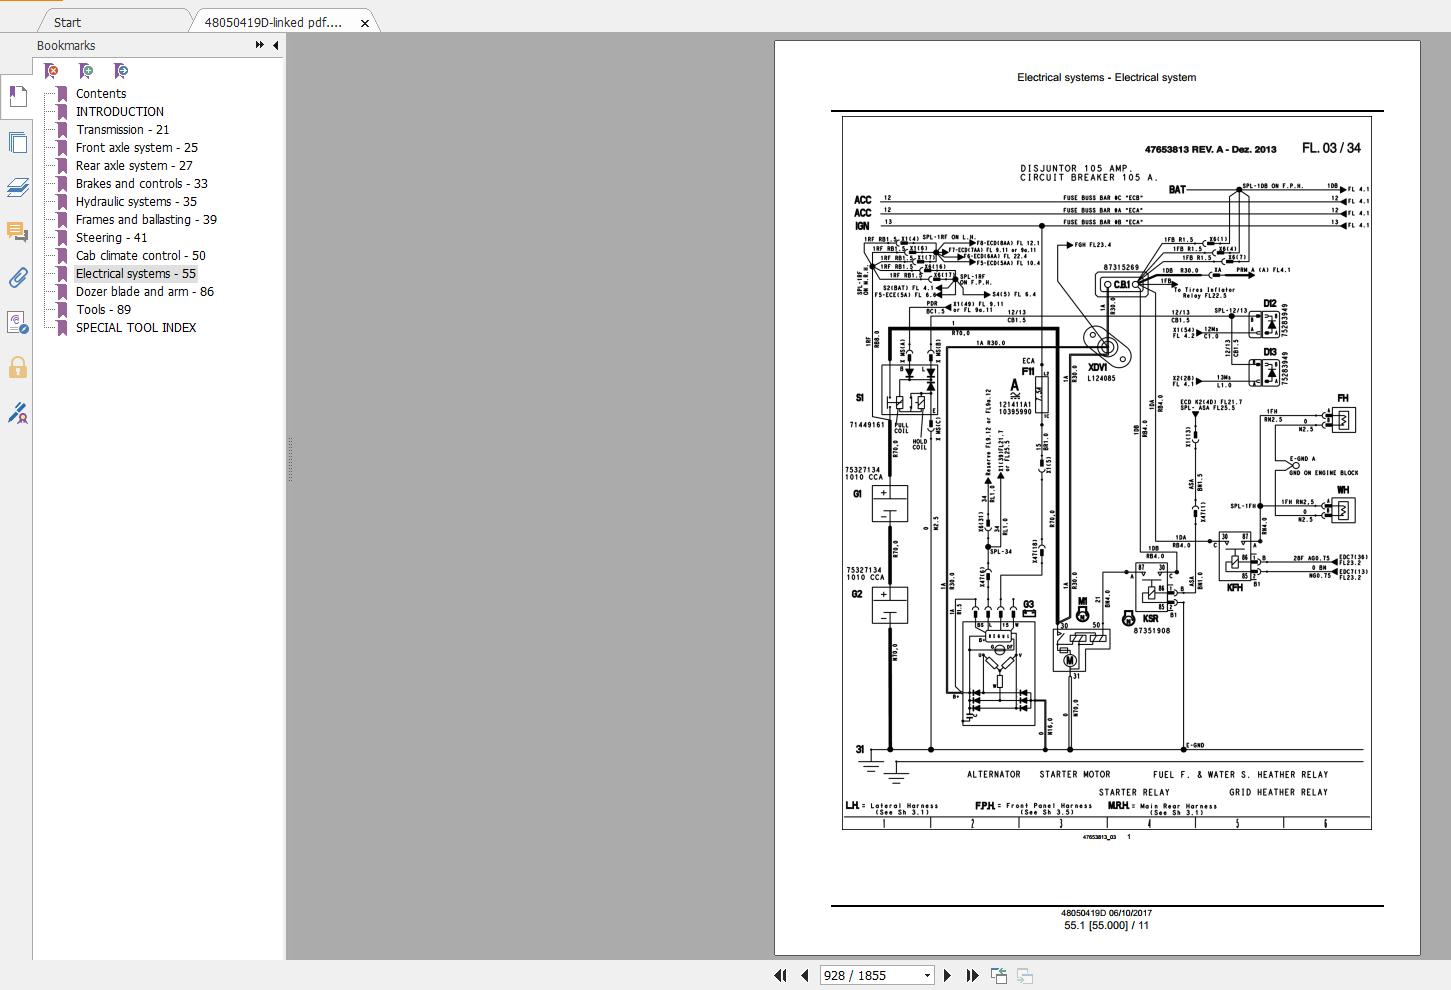The height and width of the screenshot is (990, 1451).
Task: Jump to Cab climate control - 50
Action: 141,255
